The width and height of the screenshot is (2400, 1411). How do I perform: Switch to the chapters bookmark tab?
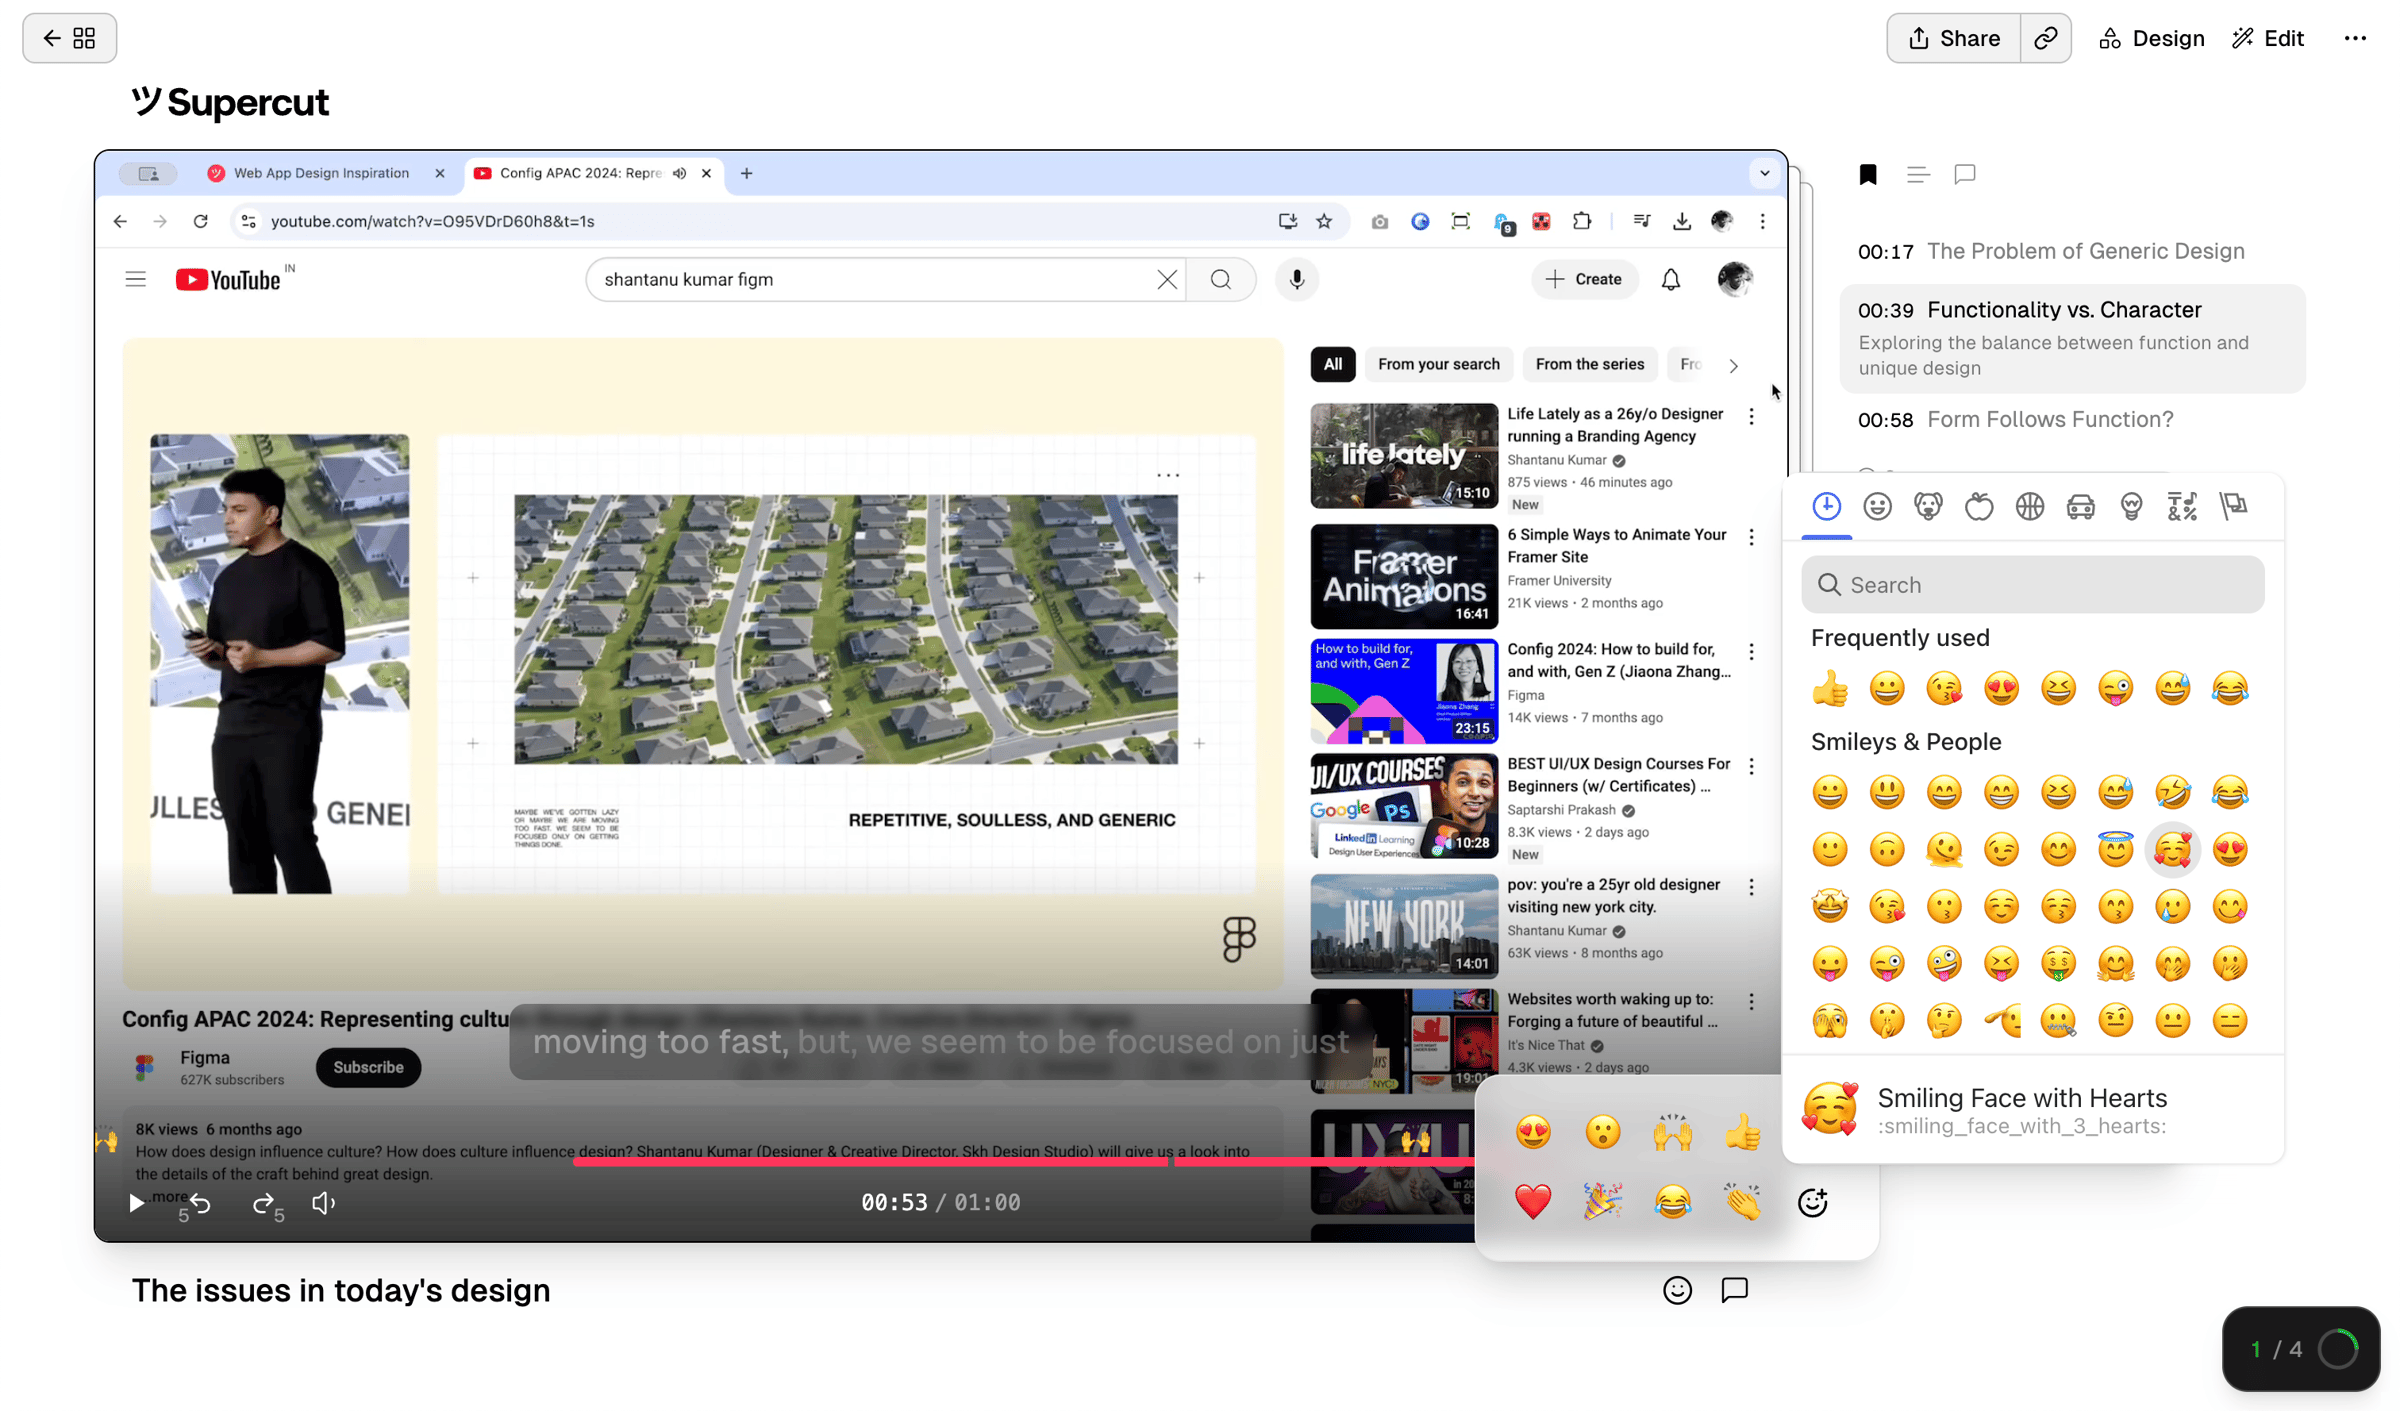pyautogui.click(x=1868, y=175)
